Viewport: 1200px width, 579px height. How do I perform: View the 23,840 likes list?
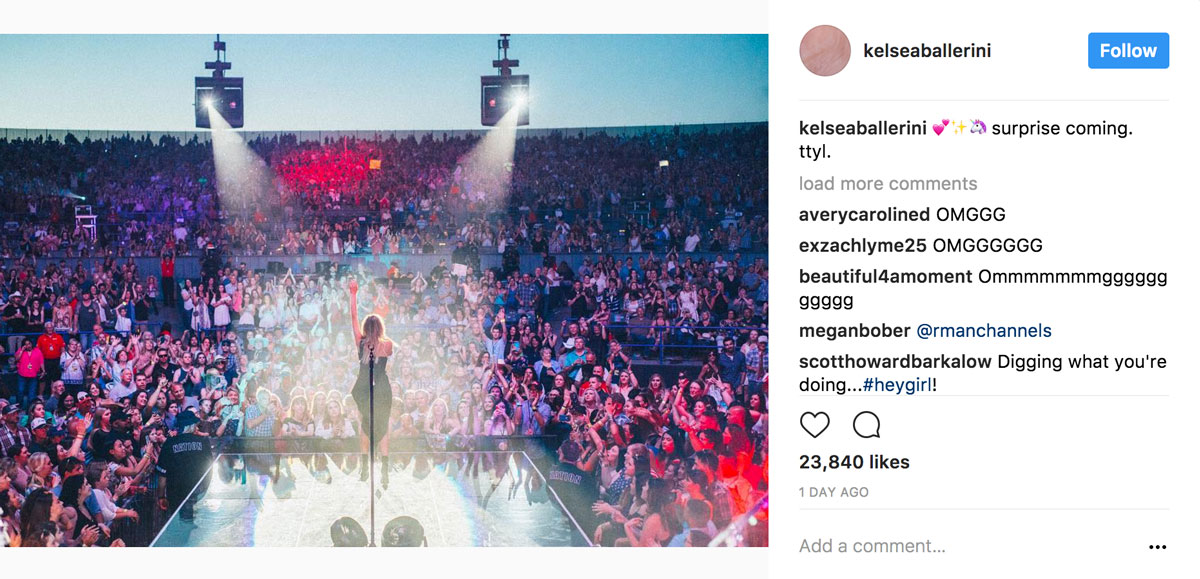coord(854,462)
